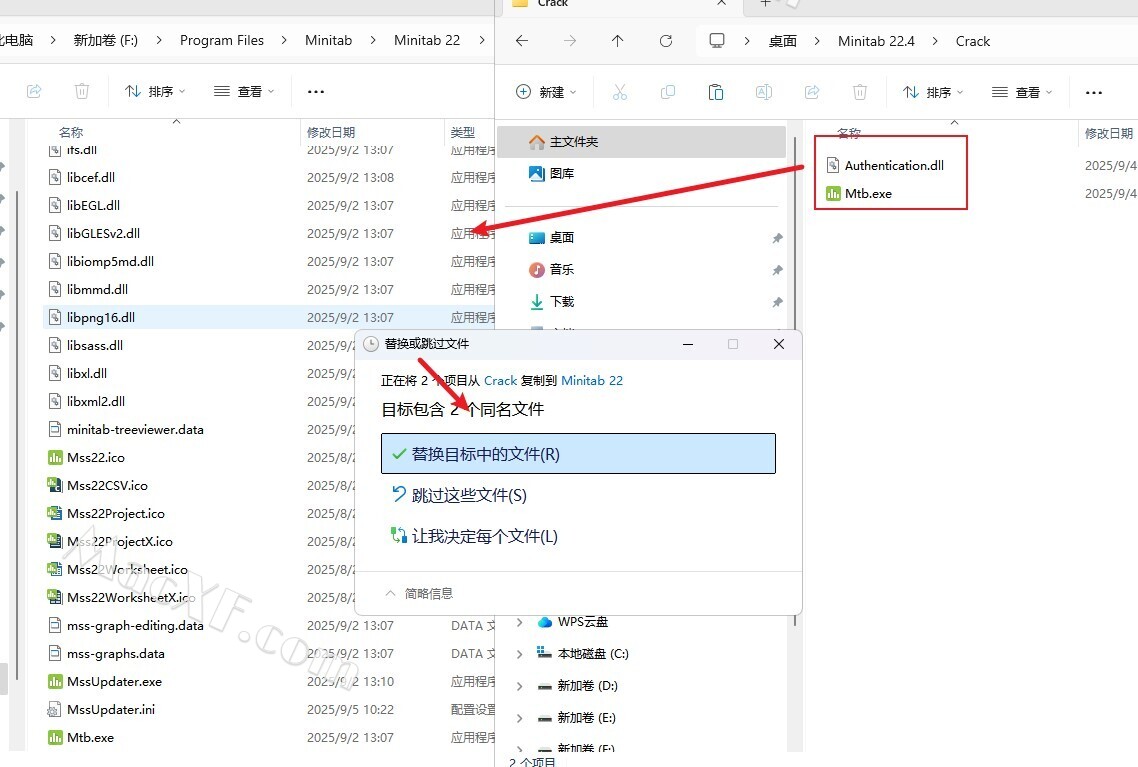Click Crack breadcrumb in address bar
The height and width of the screenshot is (767, 1138).
click(x=973, y=41)
